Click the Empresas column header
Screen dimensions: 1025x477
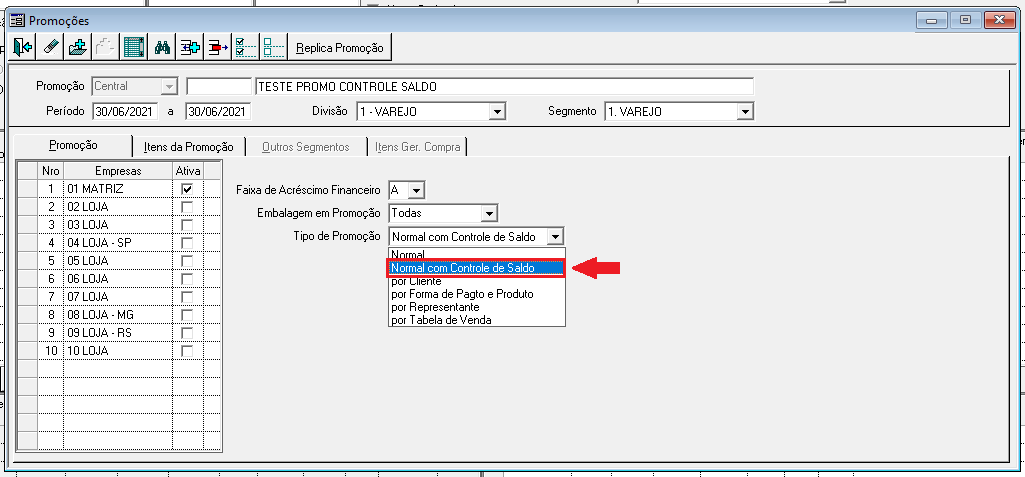click(118, 171)
